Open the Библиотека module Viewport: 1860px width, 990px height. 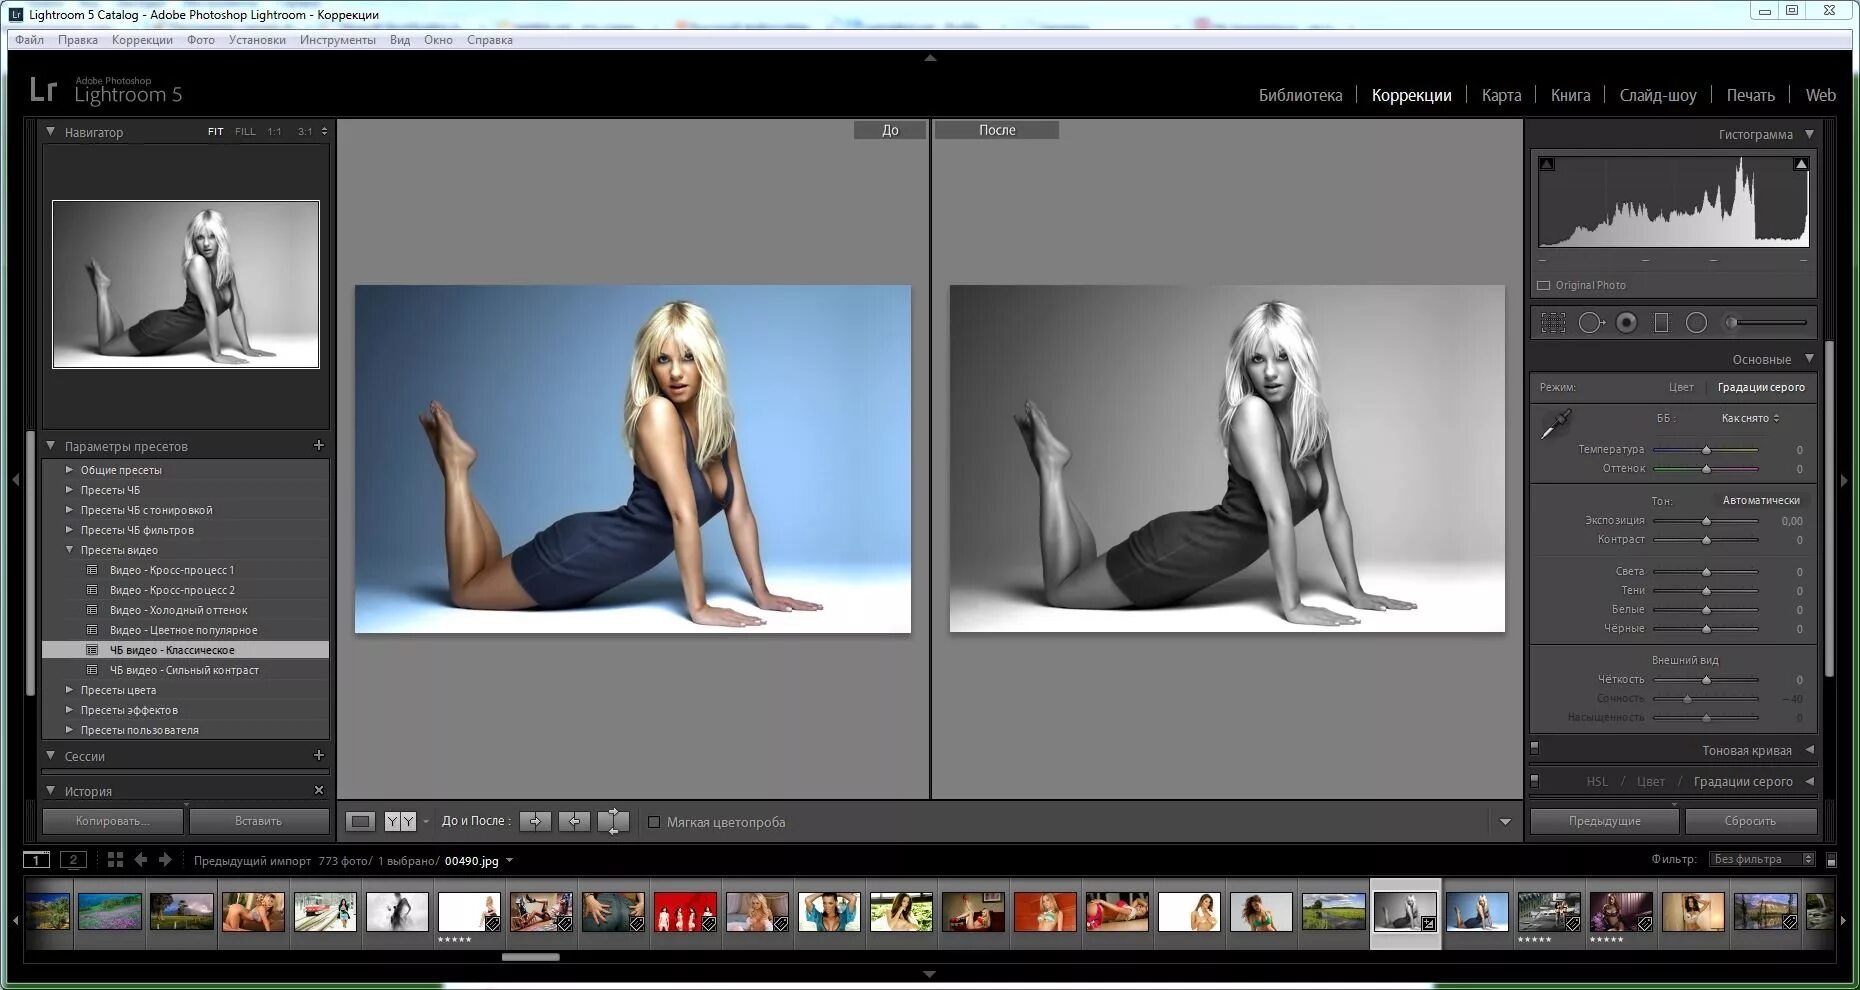coord(1300,95)
